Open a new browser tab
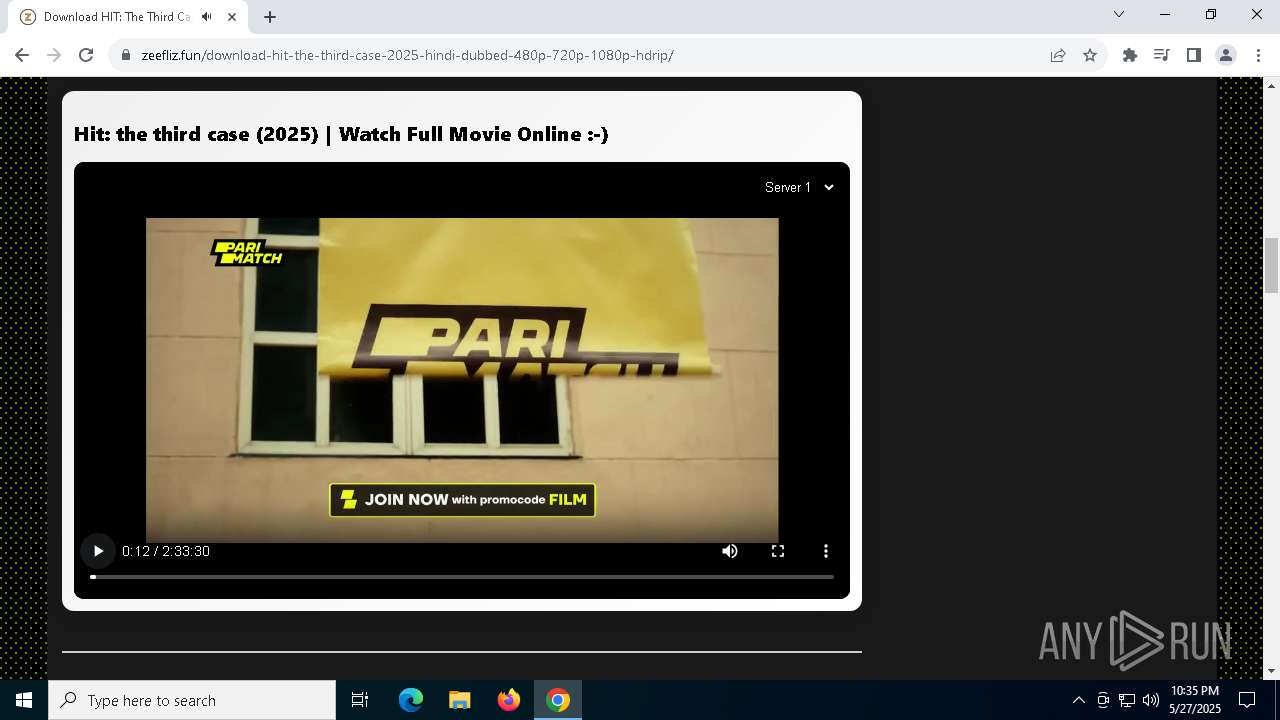 (270, 17)
